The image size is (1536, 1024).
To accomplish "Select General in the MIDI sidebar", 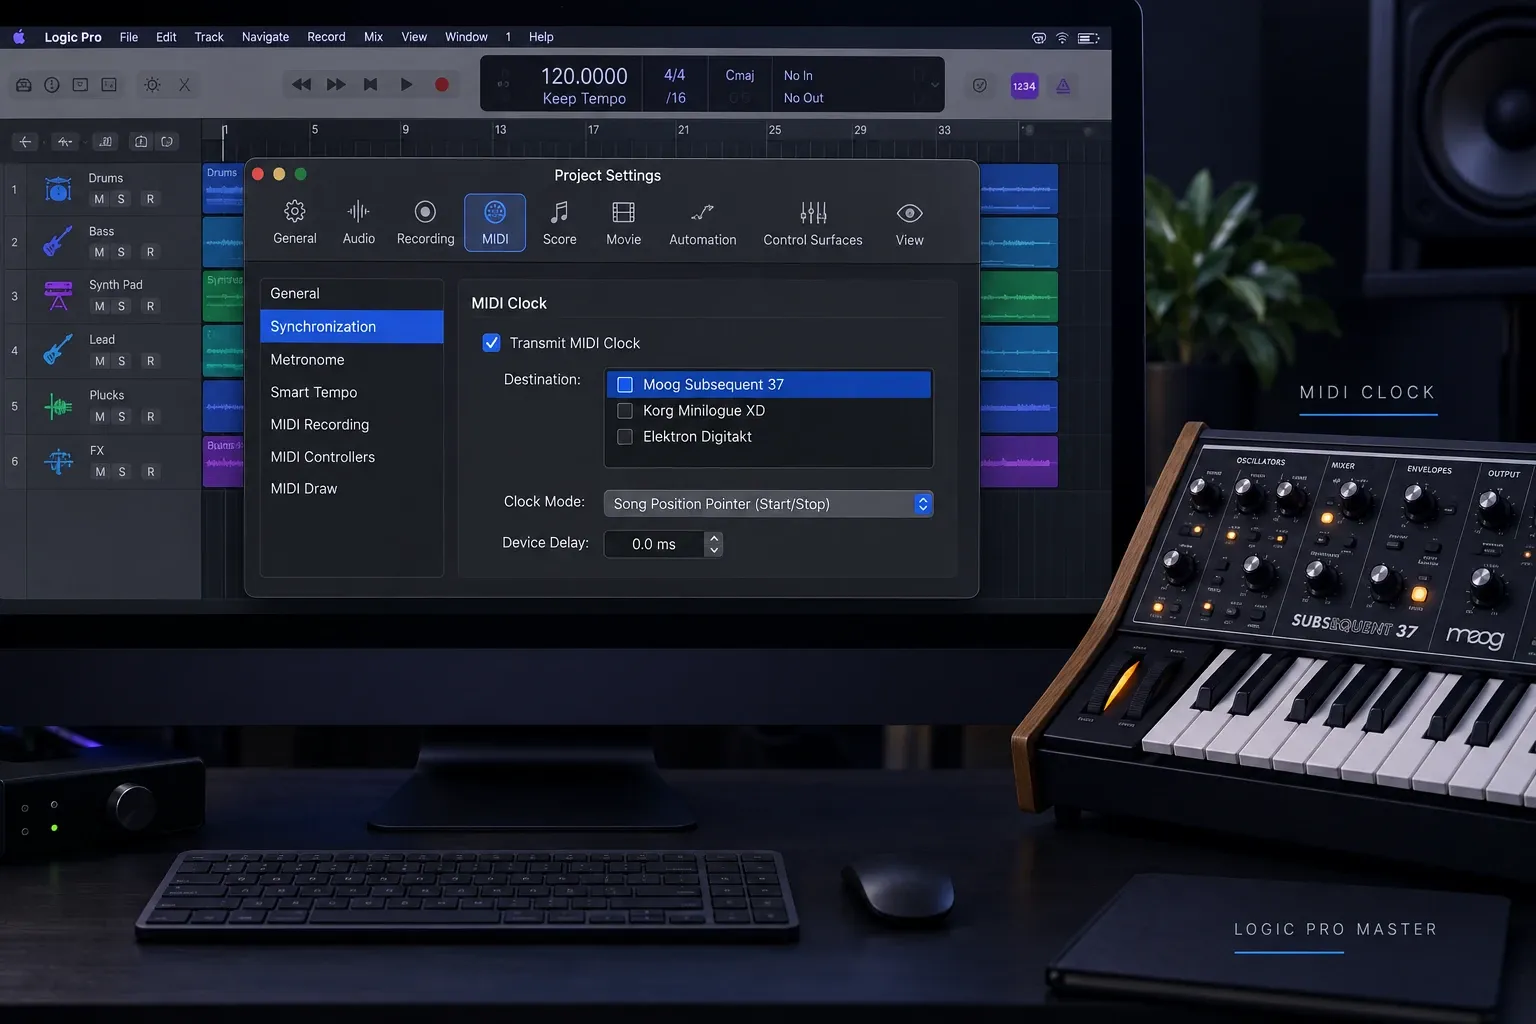I will coord(351,294).
